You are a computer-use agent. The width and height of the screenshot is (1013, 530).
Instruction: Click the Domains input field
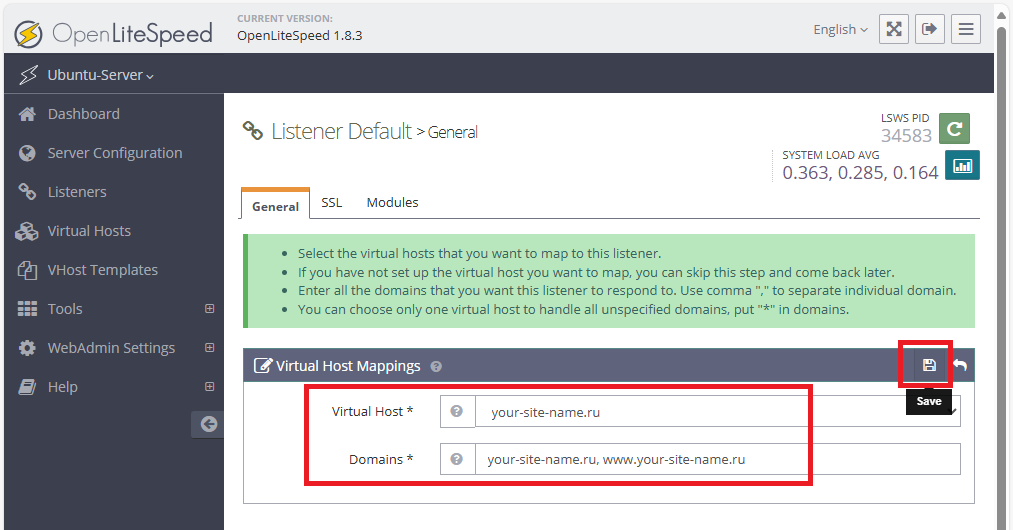pyautogui.click(x=718, y=459)
